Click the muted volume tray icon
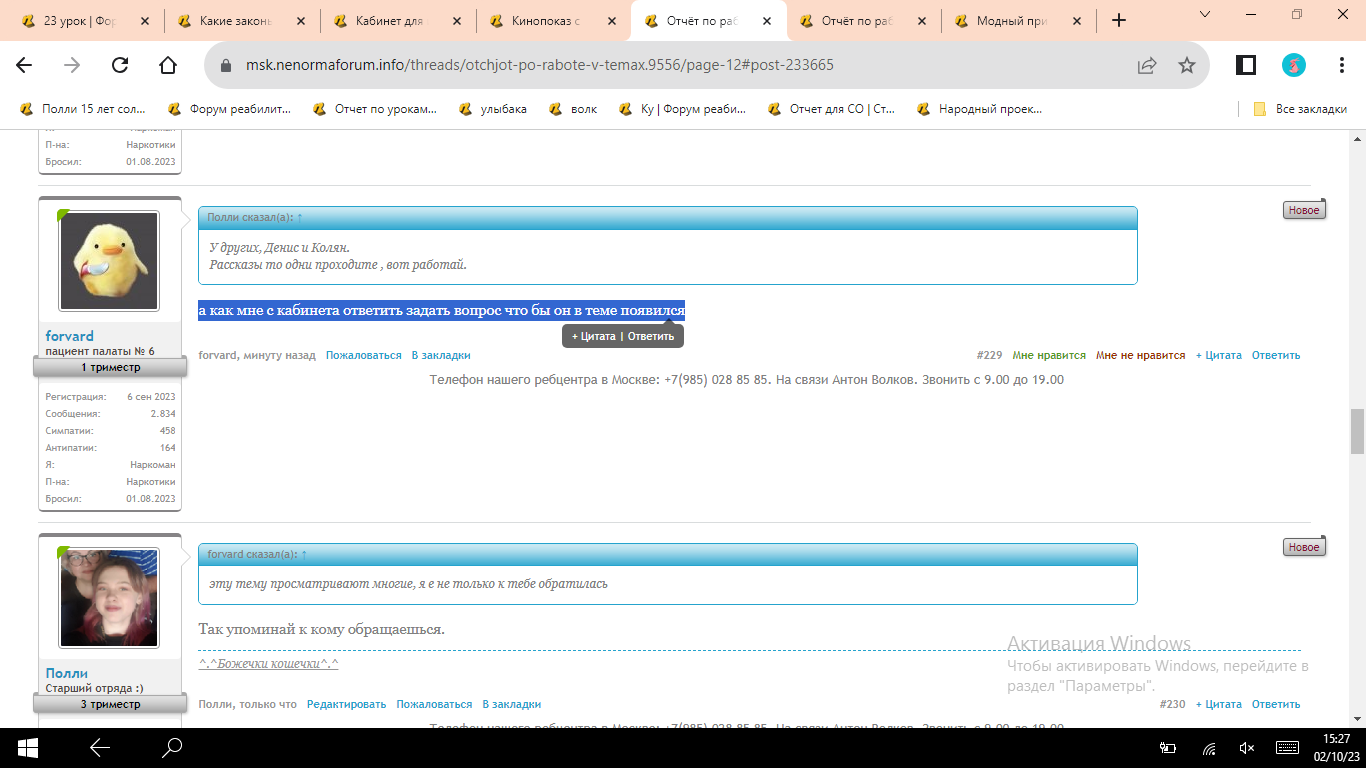Viewport: 1366px width, 768px height. click(1247, 748)
